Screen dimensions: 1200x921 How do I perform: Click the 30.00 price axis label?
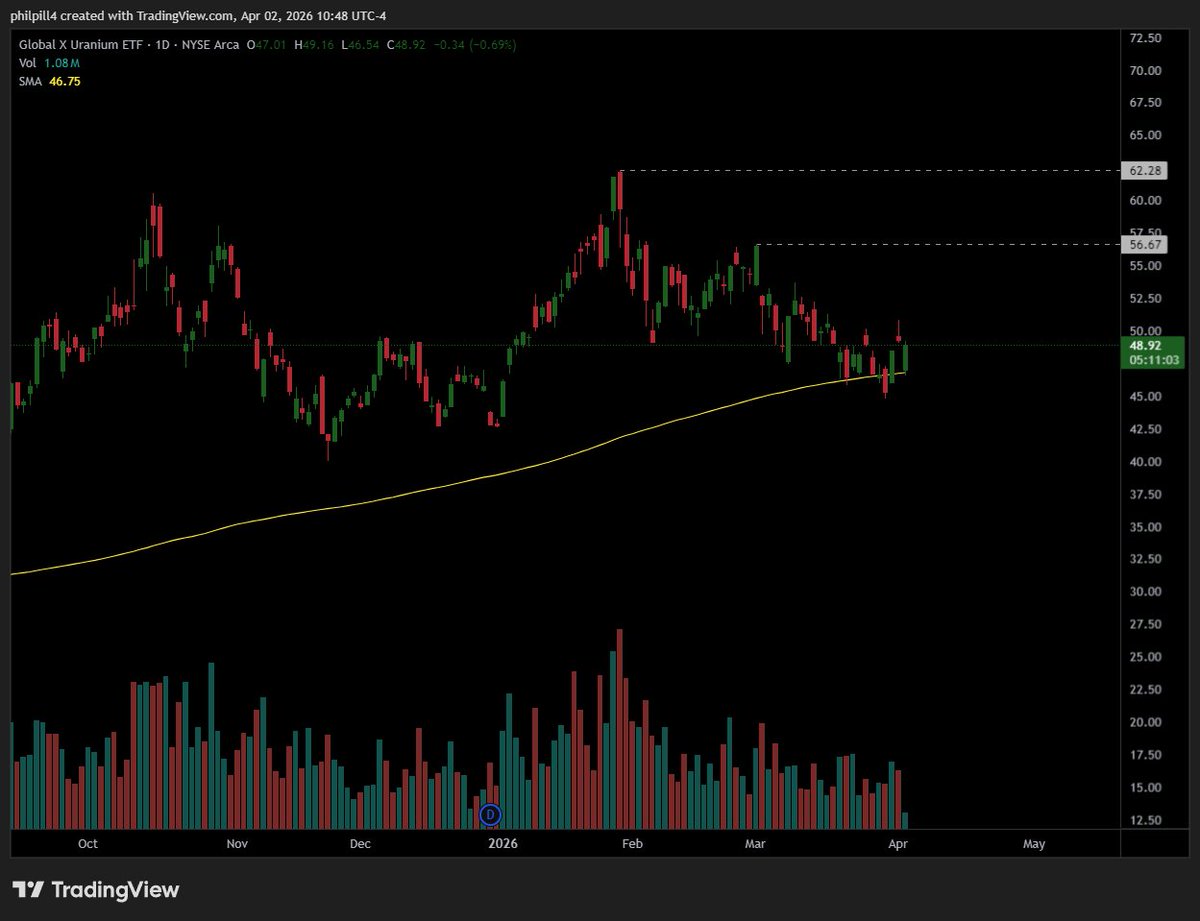(1145, 592)
